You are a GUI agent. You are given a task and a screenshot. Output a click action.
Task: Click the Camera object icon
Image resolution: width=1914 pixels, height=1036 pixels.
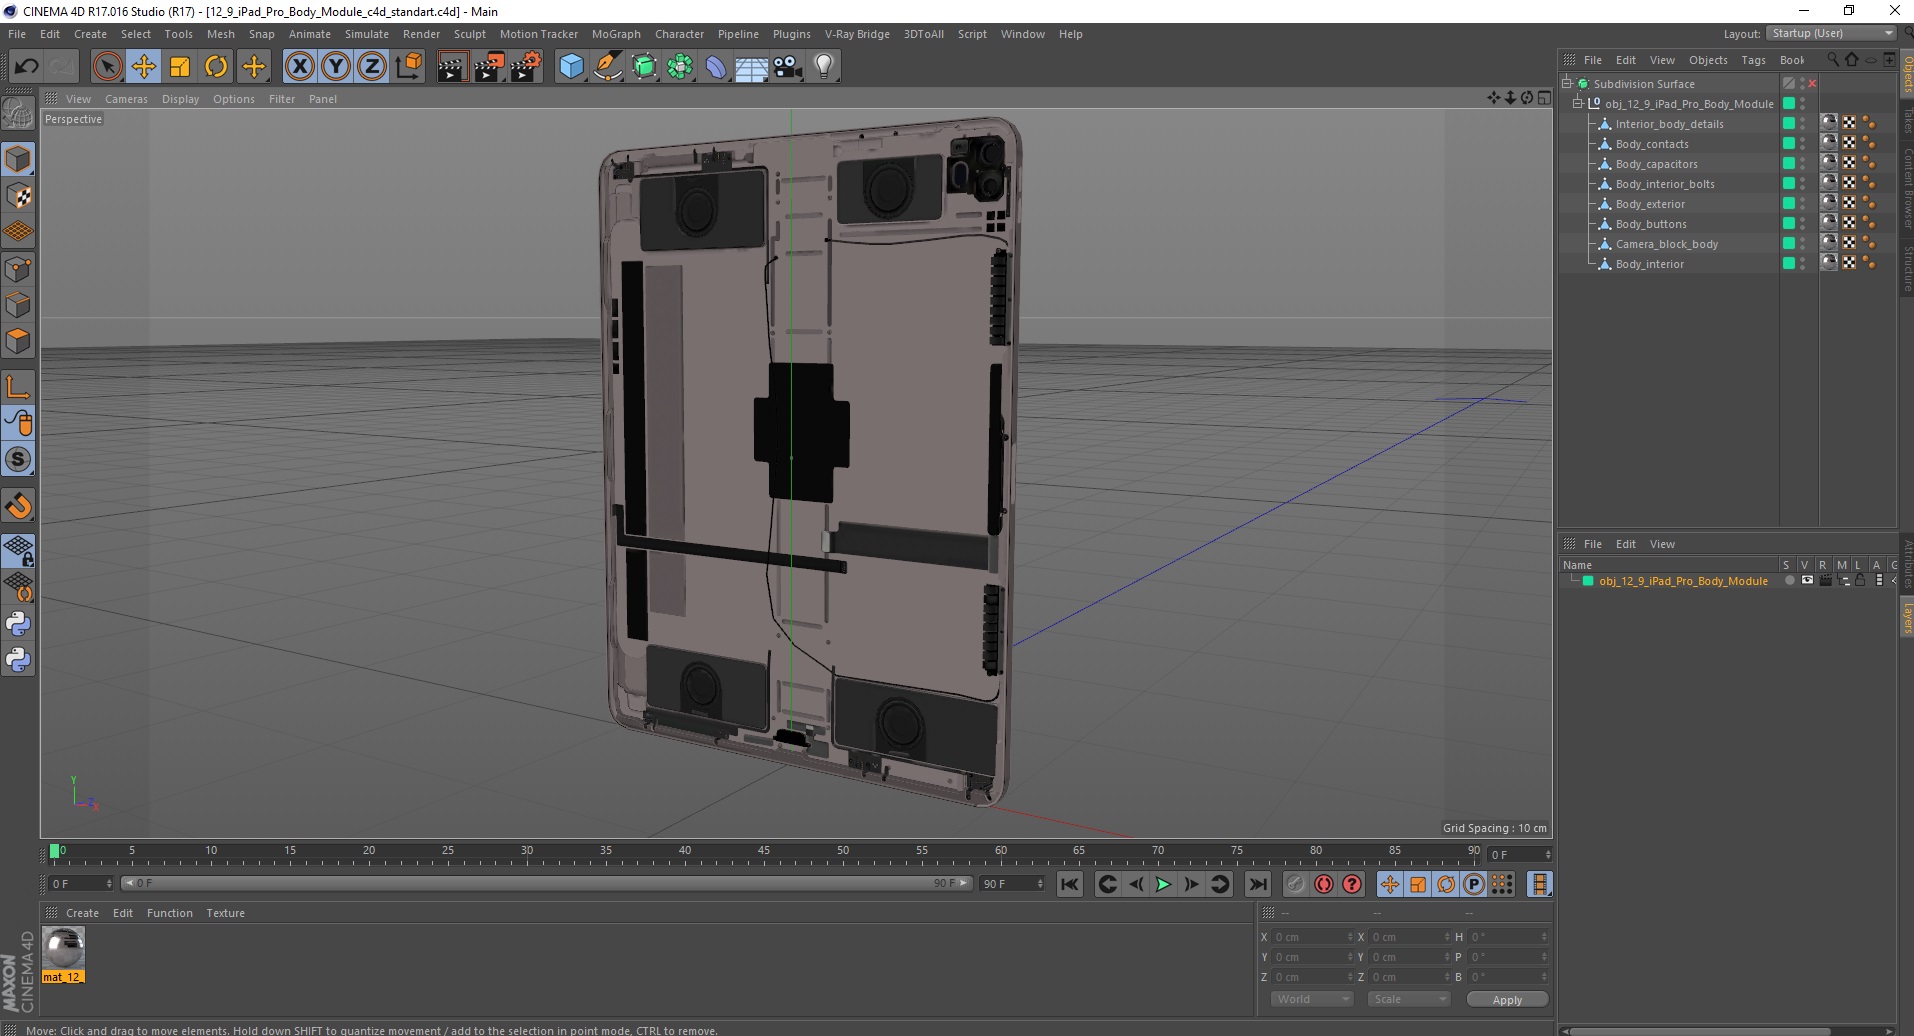pyautogui.click(x=788, y=67)
